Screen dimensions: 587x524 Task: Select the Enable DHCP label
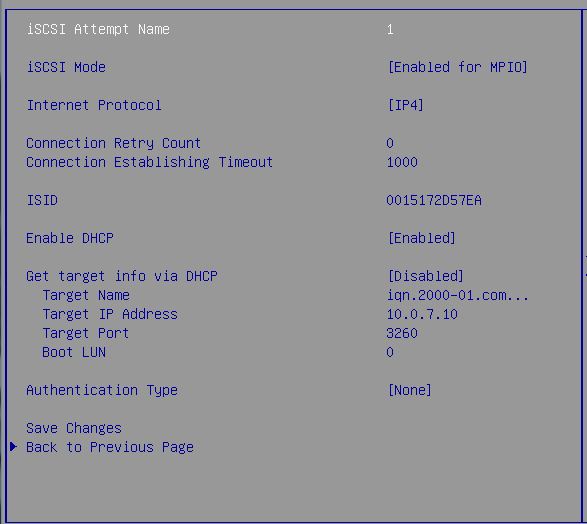click(70, 238)
